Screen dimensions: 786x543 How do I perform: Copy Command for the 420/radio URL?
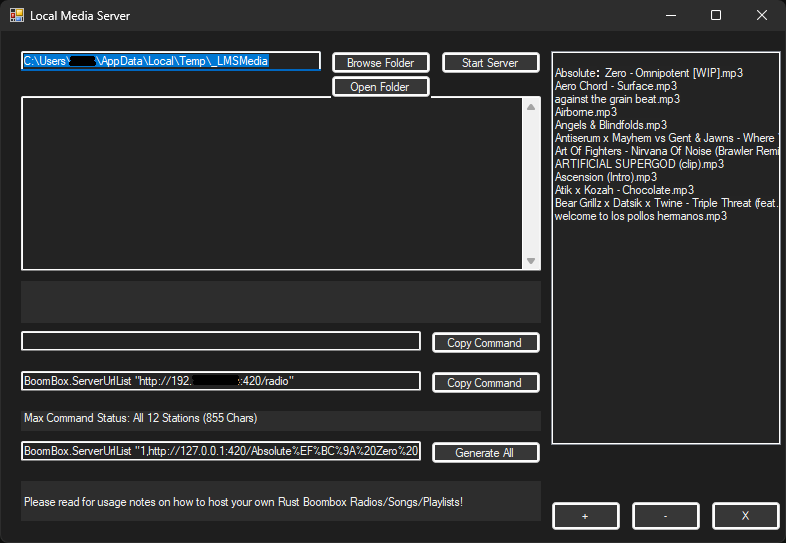point(485,383)
